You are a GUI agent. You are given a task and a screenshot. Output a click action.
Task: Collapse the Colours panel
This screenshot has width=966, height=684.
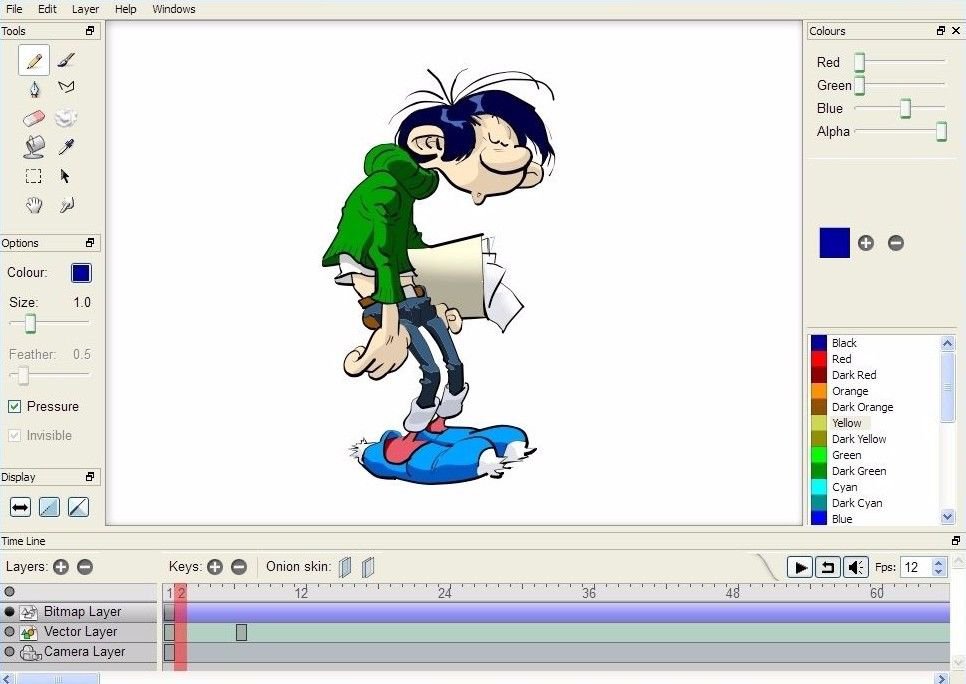coord(940,31)
